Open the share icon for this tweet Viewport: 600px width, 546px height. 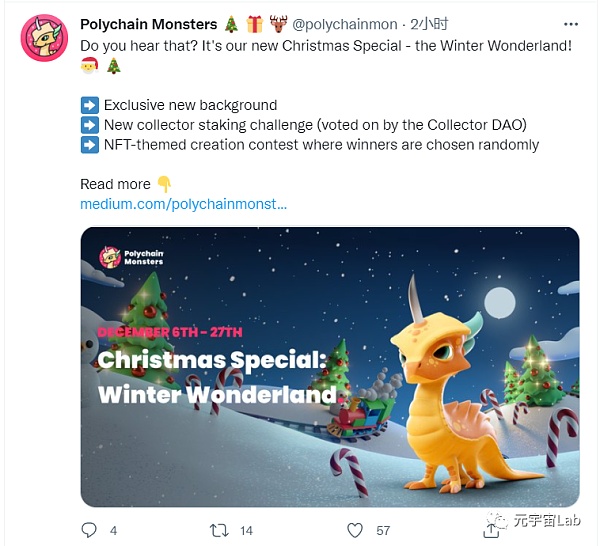(489, 529)
